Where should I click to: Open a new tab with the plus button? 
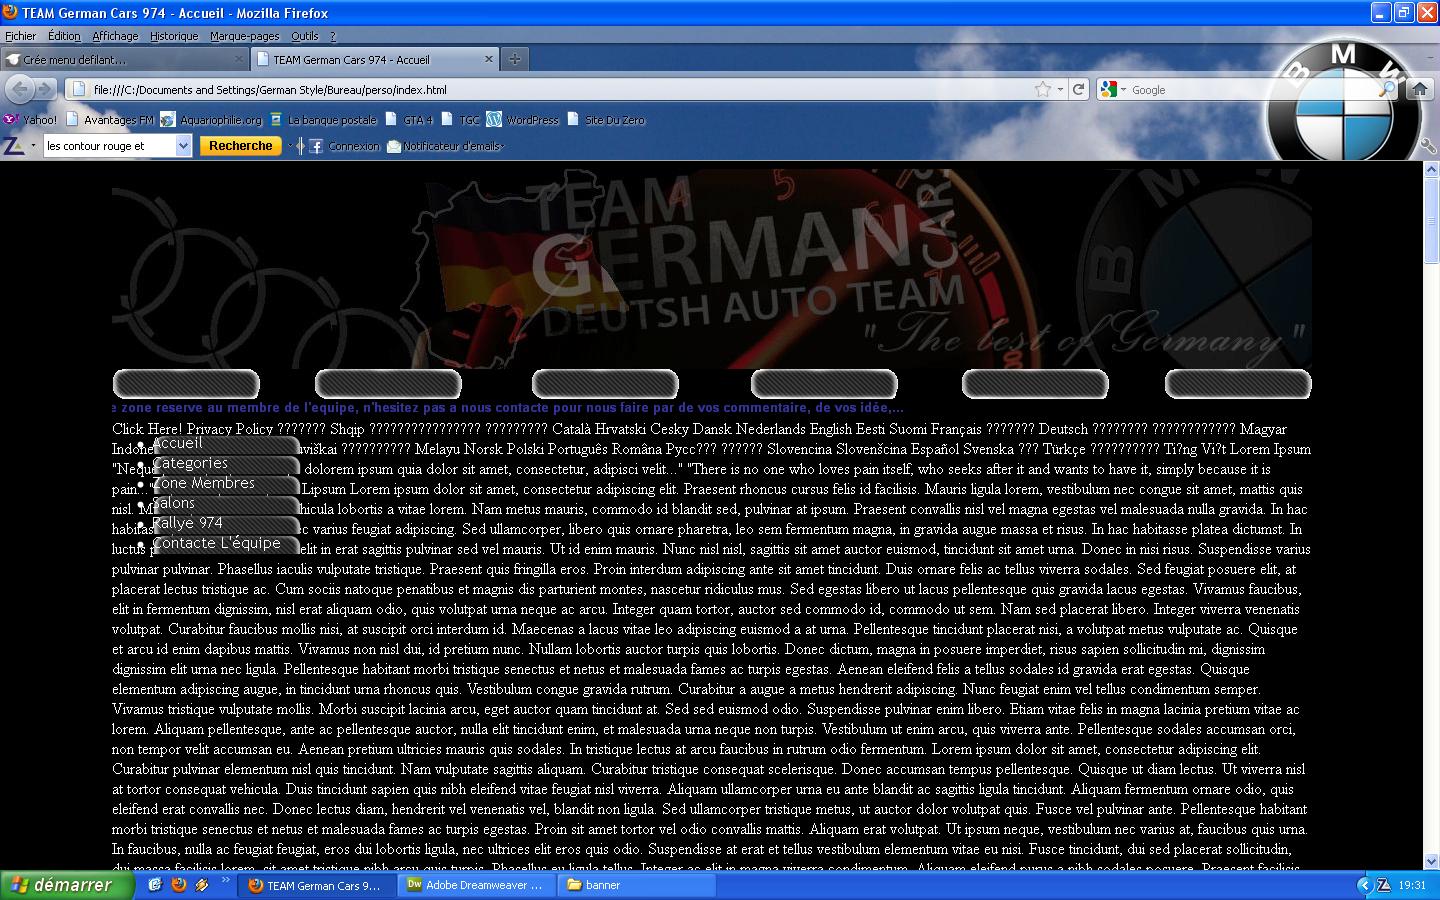(514, 59)
